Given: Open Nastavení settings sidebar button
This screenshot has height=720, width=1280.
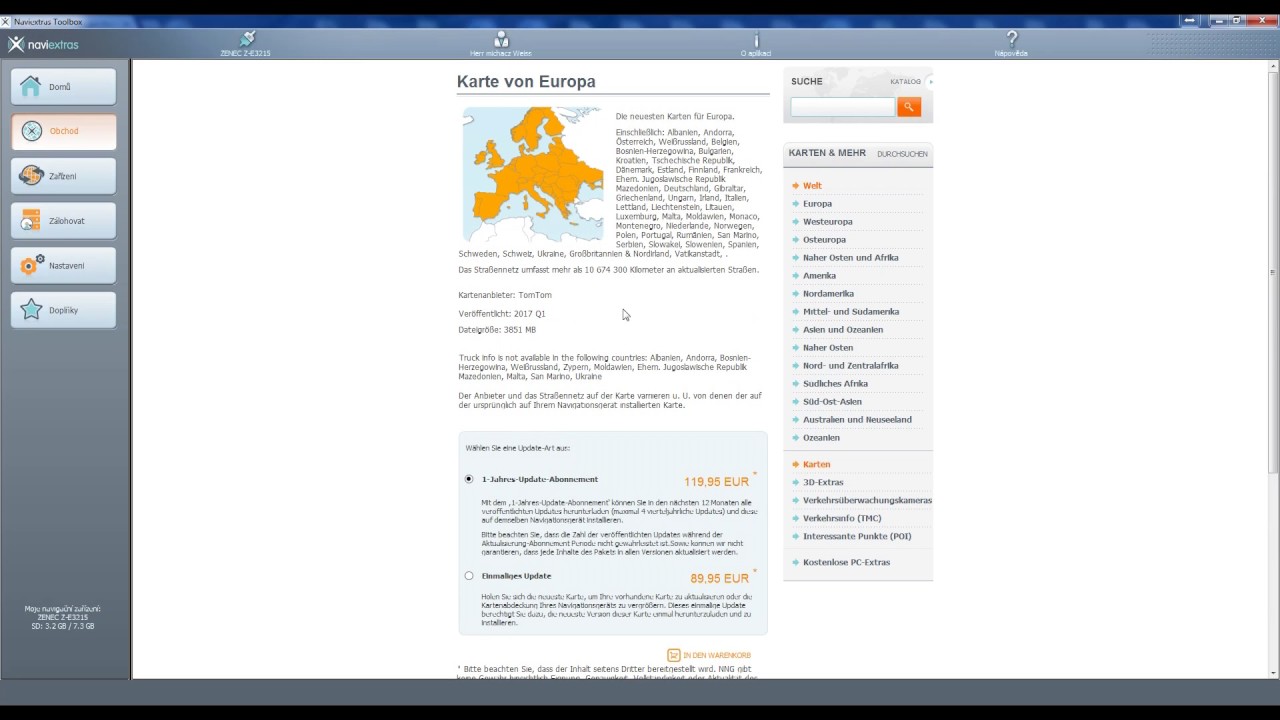Looking at the screenshot, I should point(63,266).
